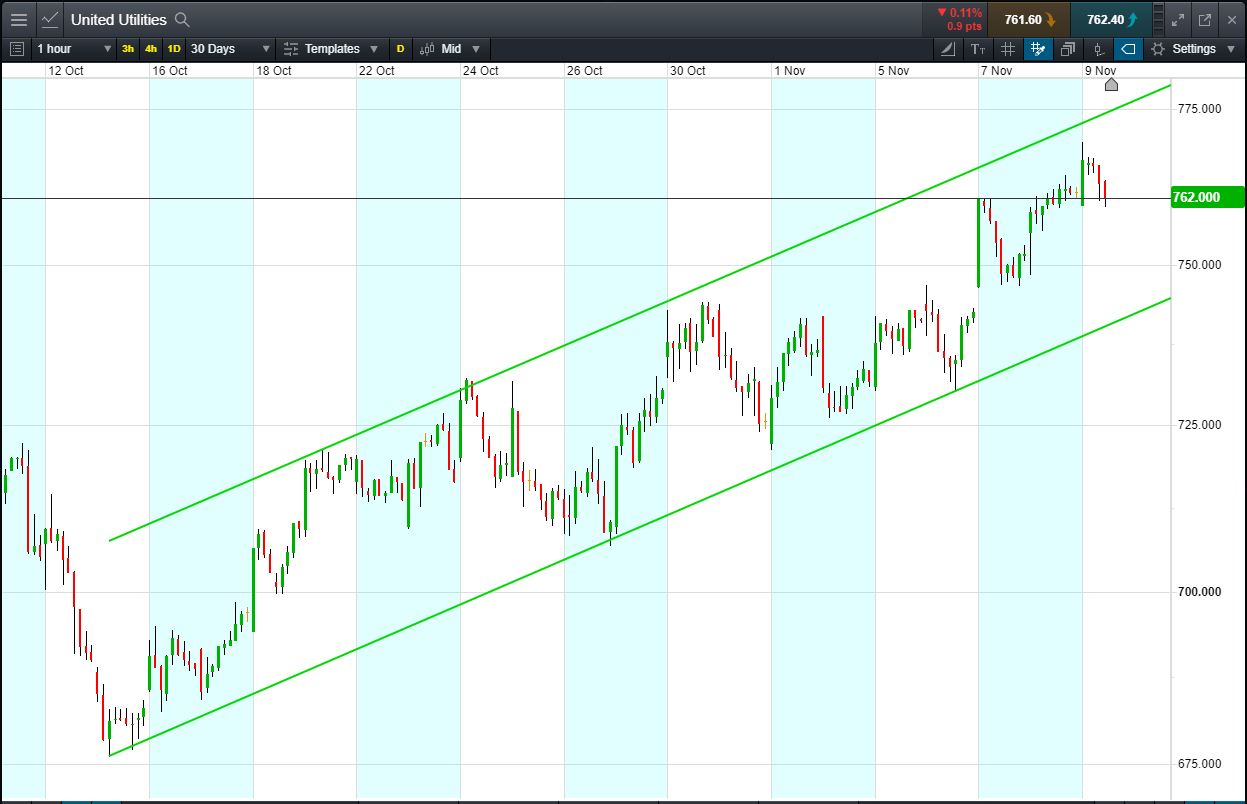
Task: Click the 7 Nov date label
Action: [996, 71]
